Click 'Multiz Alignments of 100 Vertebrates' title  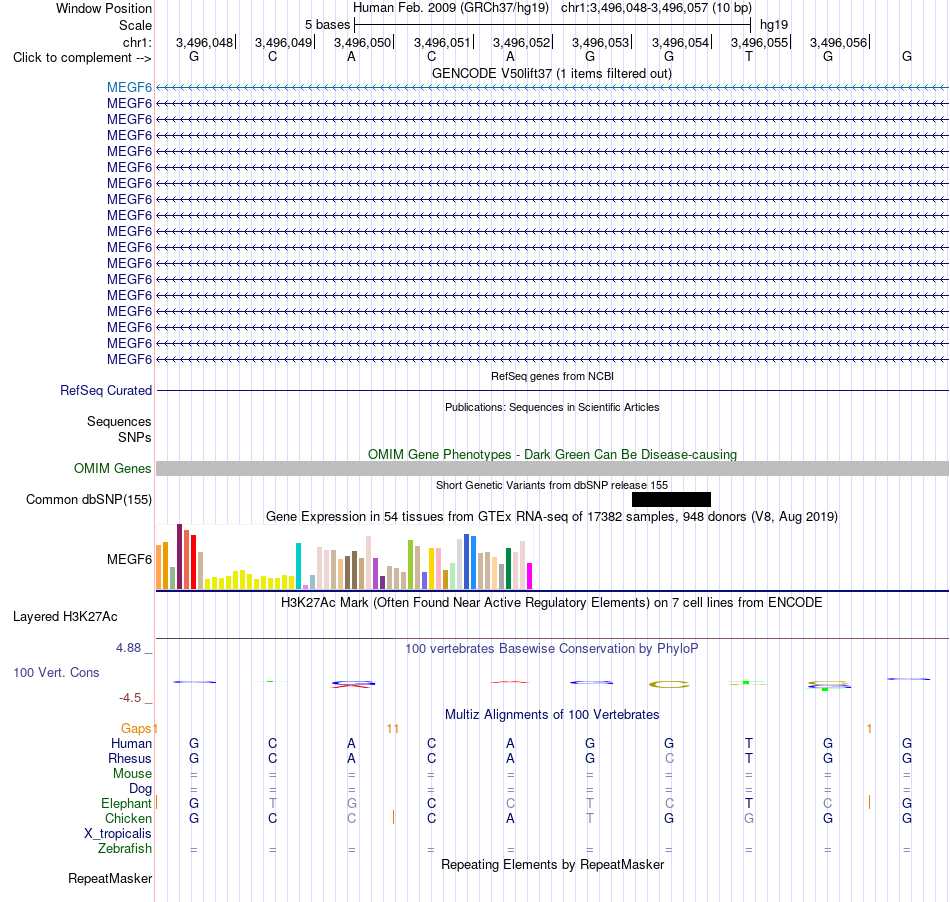(x=552, y=714)
